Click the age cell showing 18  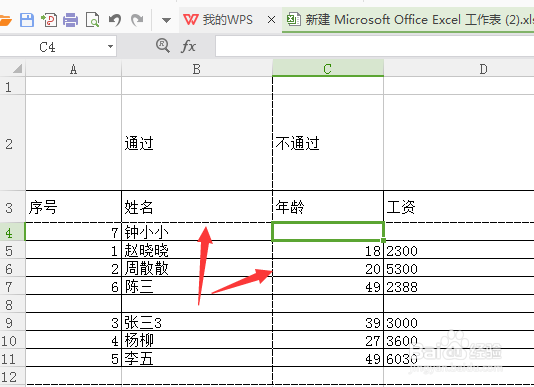[x=328, y=250]
